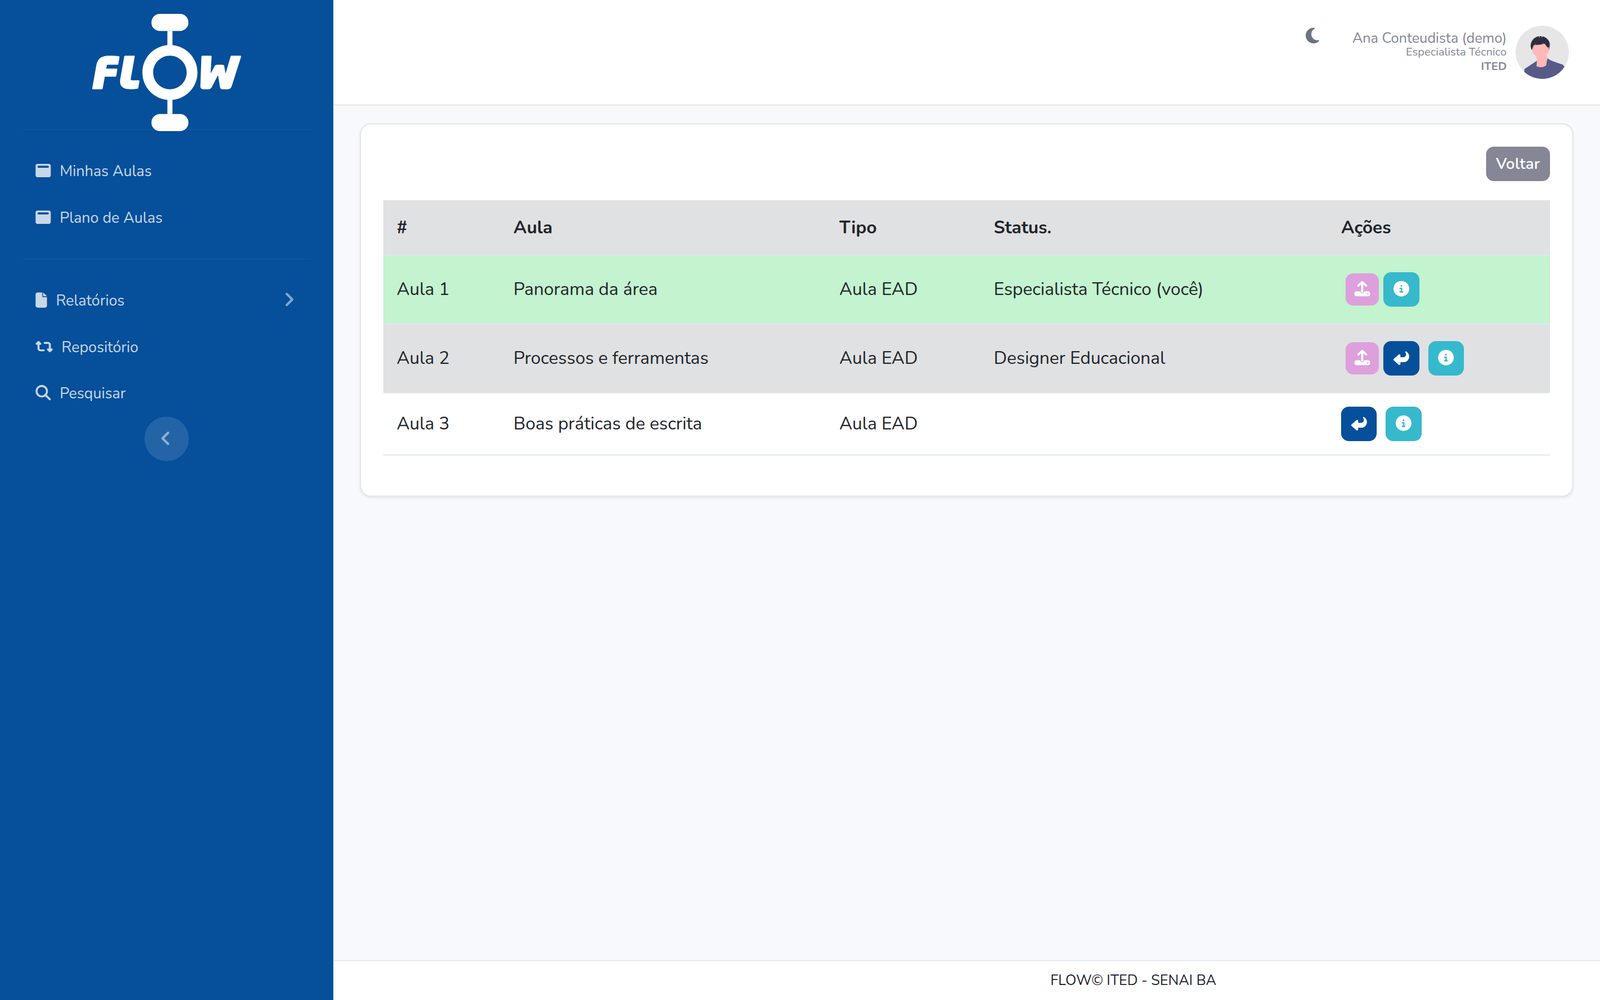Open the user avatar picture
1600x1000 pixels.
pos(1542,52)
